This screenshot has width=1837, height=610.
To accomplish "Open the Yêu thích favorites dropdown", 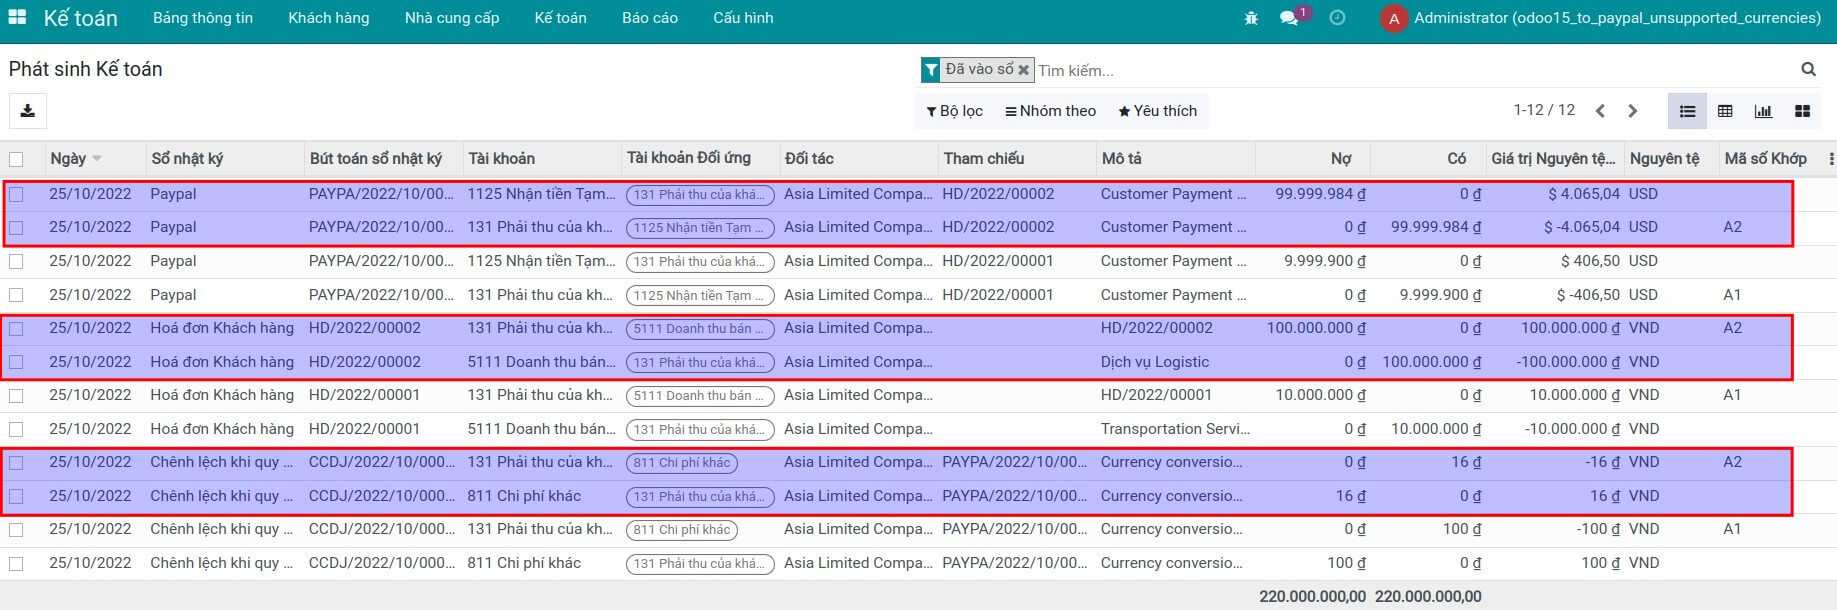I will click(1157, 111).
